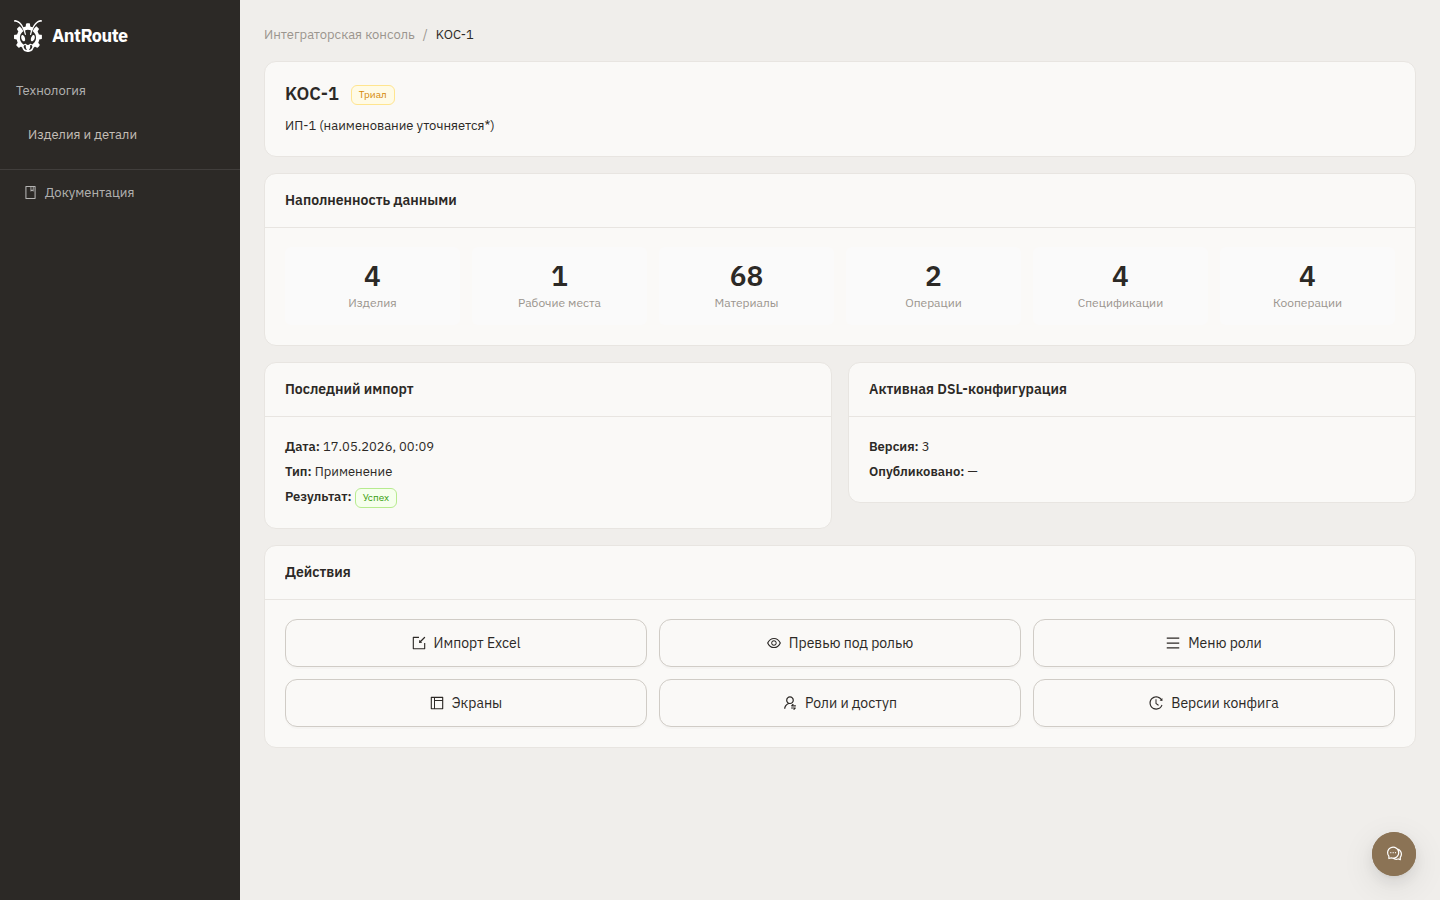The height and width of the screenshot is (900, 1440).
Task: Click the text ИП-1 (наименование уточняется*)
Action: (390, 126)
